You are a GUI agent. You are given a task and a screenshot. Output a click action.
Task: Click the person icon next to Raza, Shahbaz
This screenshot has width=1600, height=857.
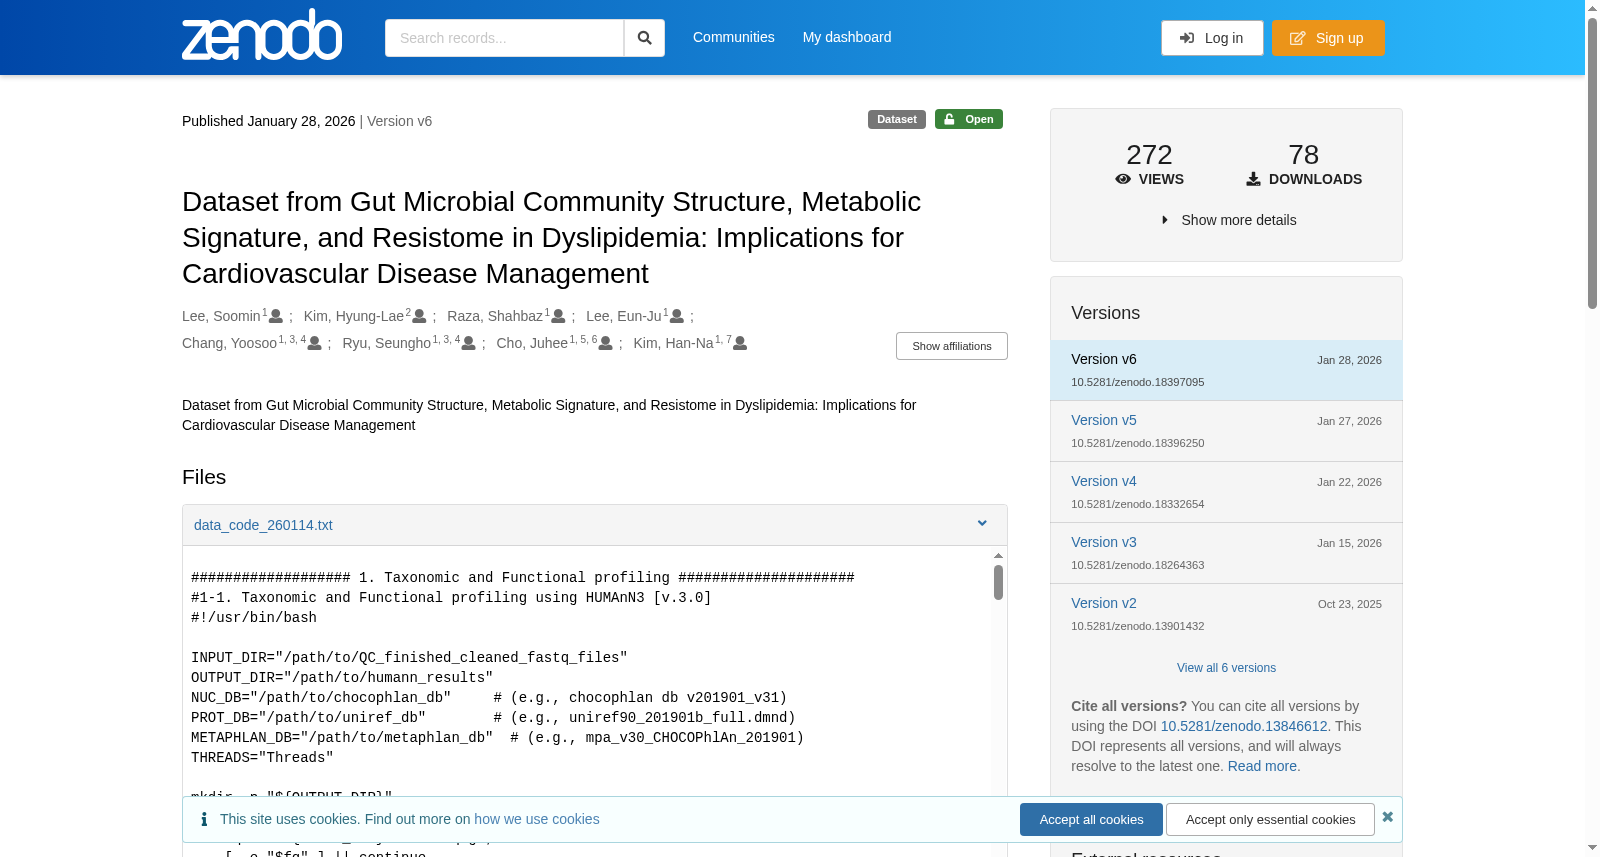pyautogui.click(x=558, y=316)
